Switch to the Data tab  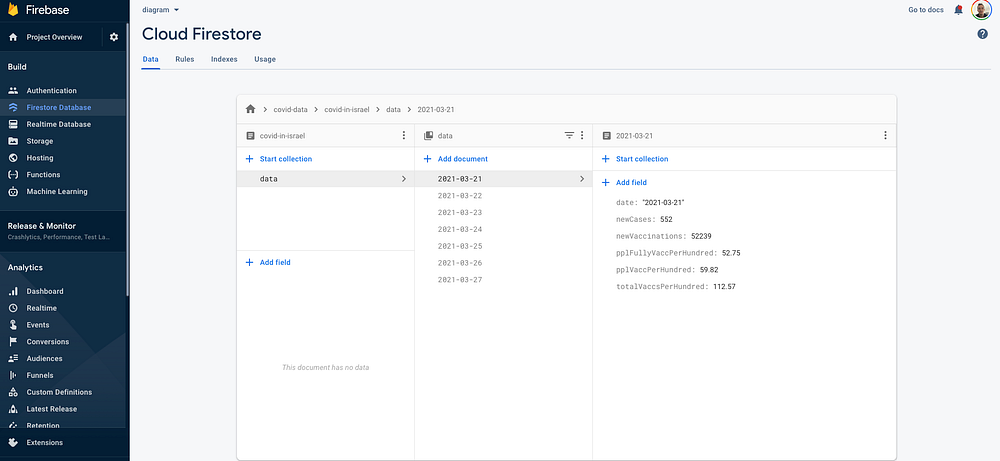point(151,59)
